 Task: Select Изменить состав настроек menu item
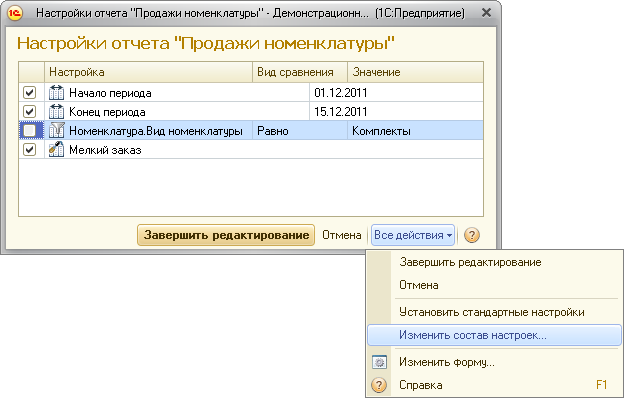point(472,335)
